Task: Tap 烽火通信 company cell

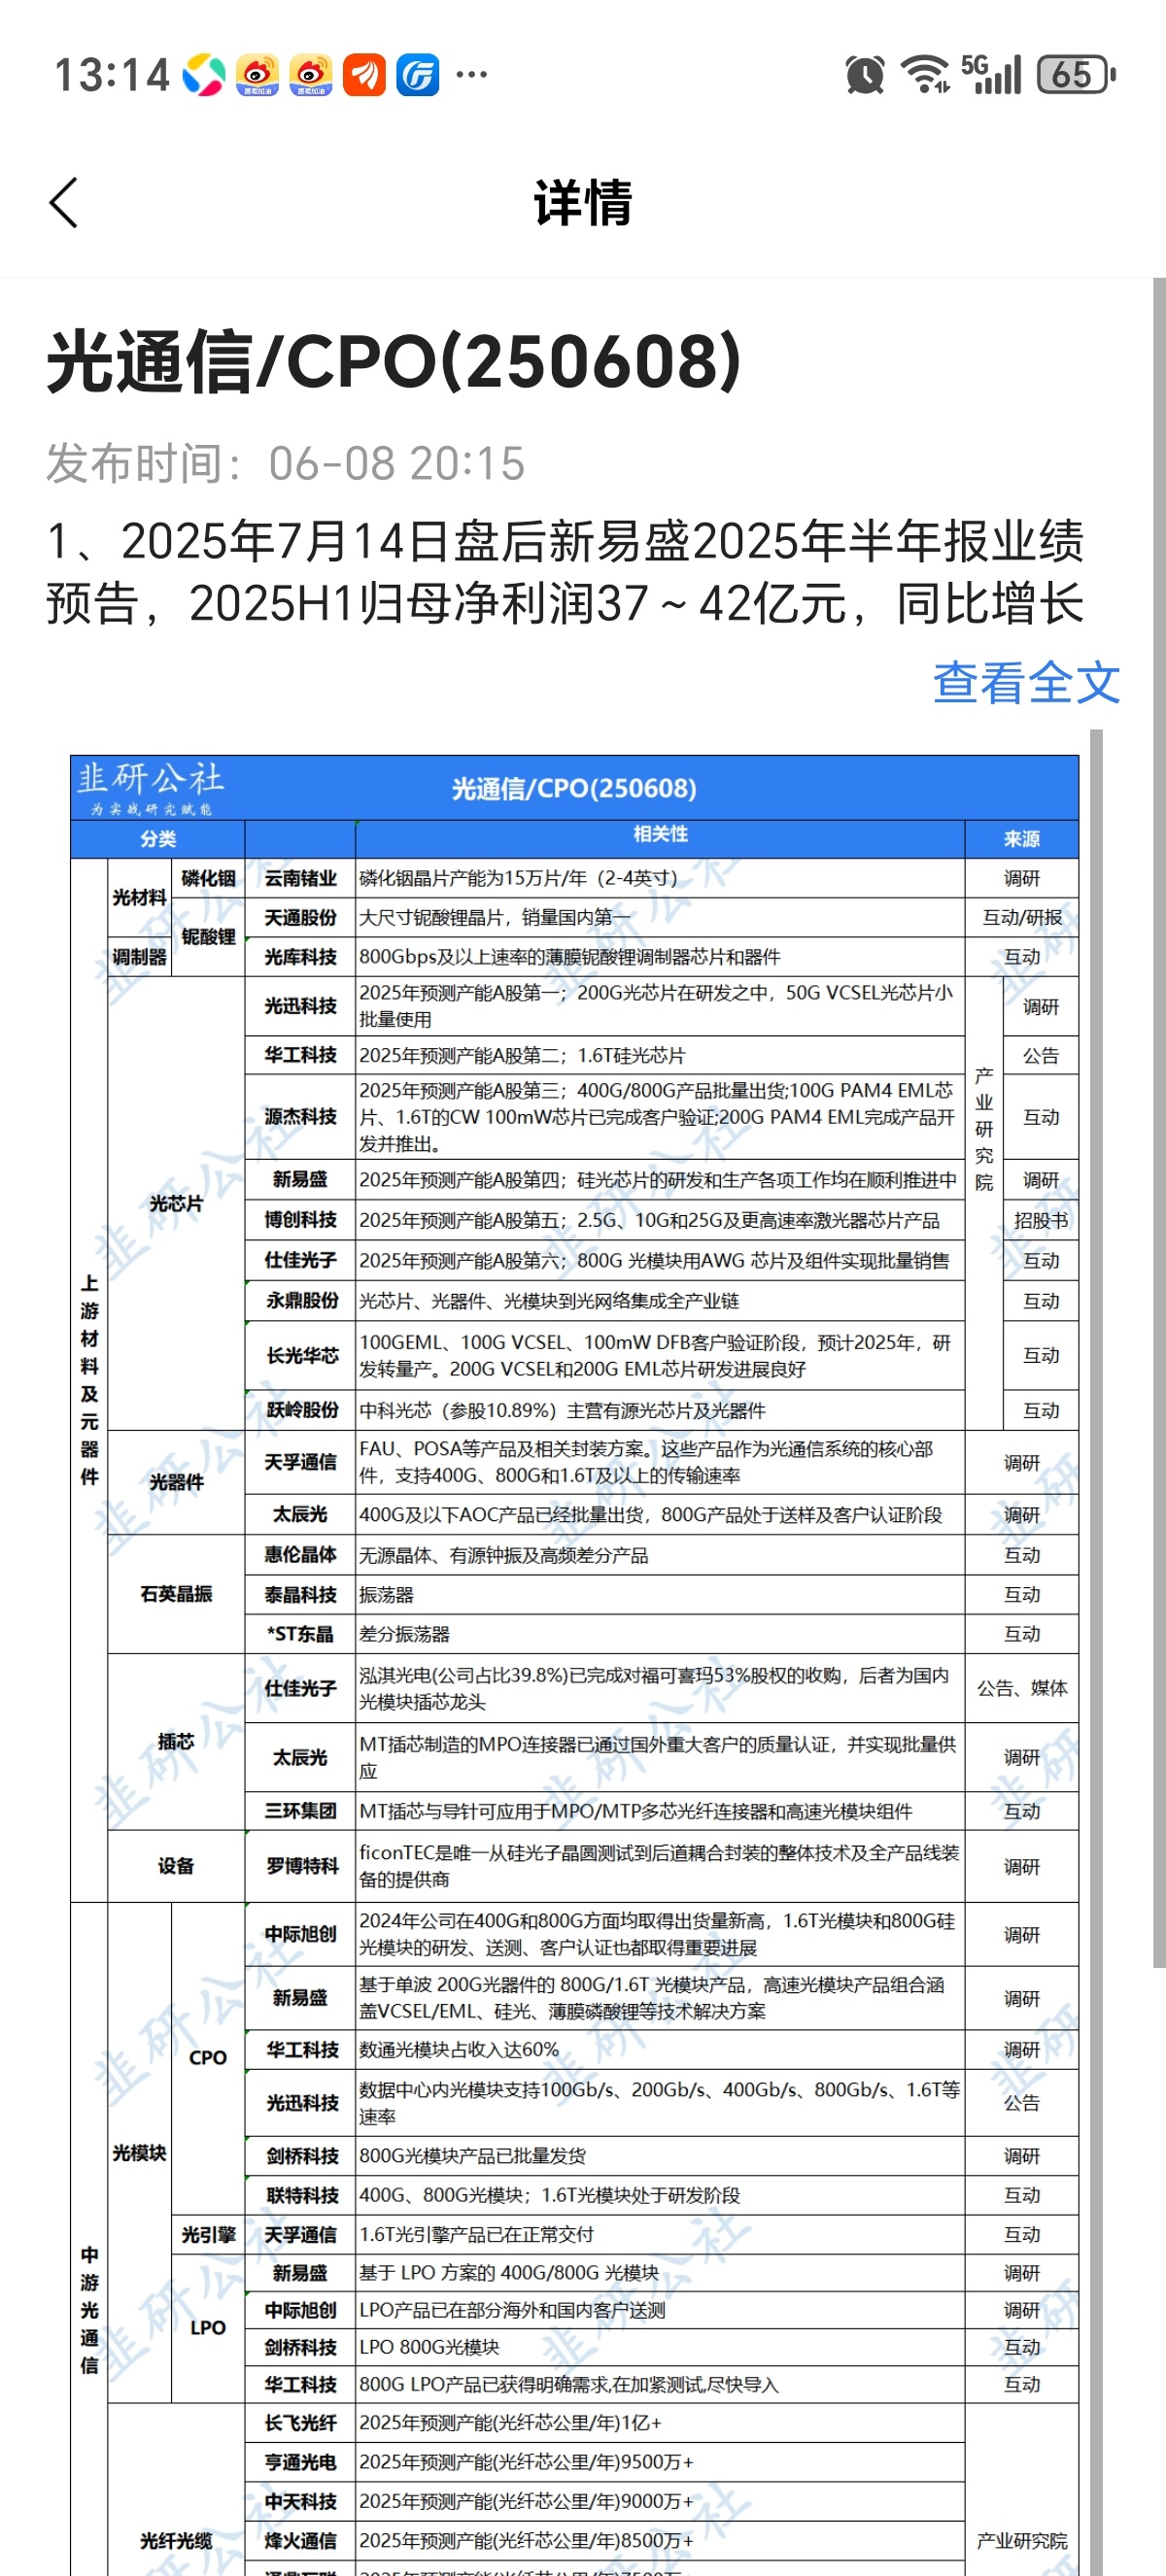Action: tap(300, 2540)
